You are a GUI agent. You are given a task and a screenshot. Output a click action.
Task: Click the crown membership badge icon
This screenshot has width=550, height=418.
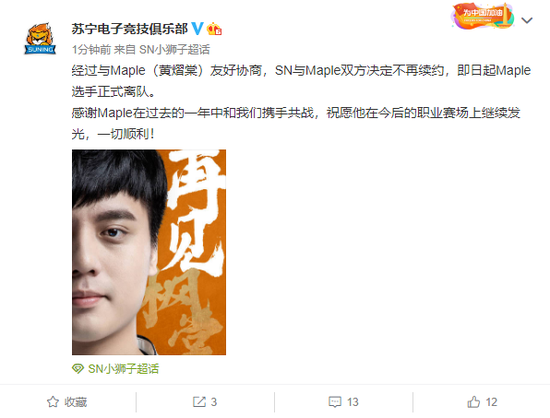point(214,29)
